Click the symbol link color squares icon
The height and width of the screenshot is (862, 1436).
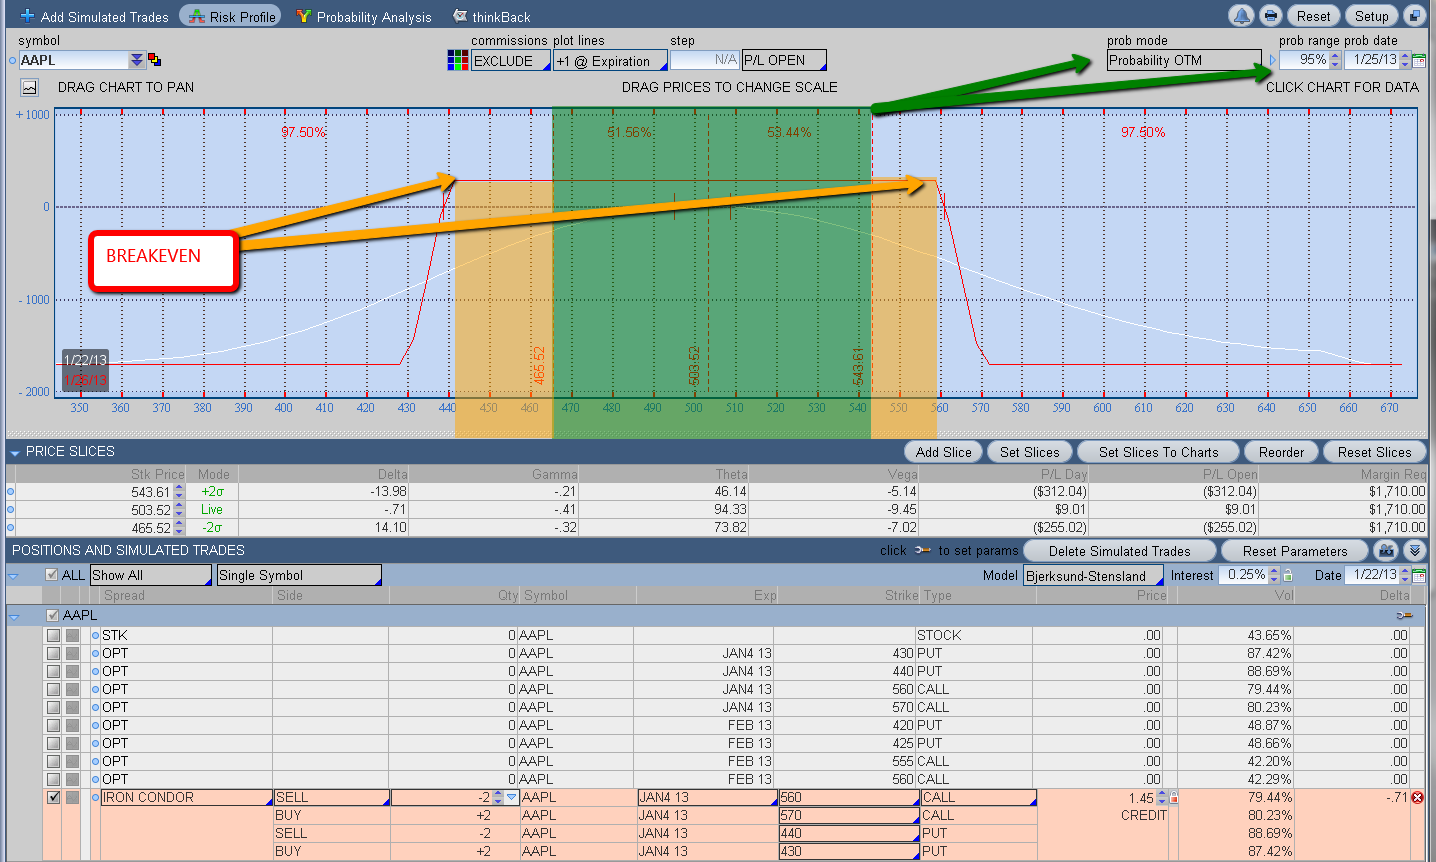pos(155,61)
